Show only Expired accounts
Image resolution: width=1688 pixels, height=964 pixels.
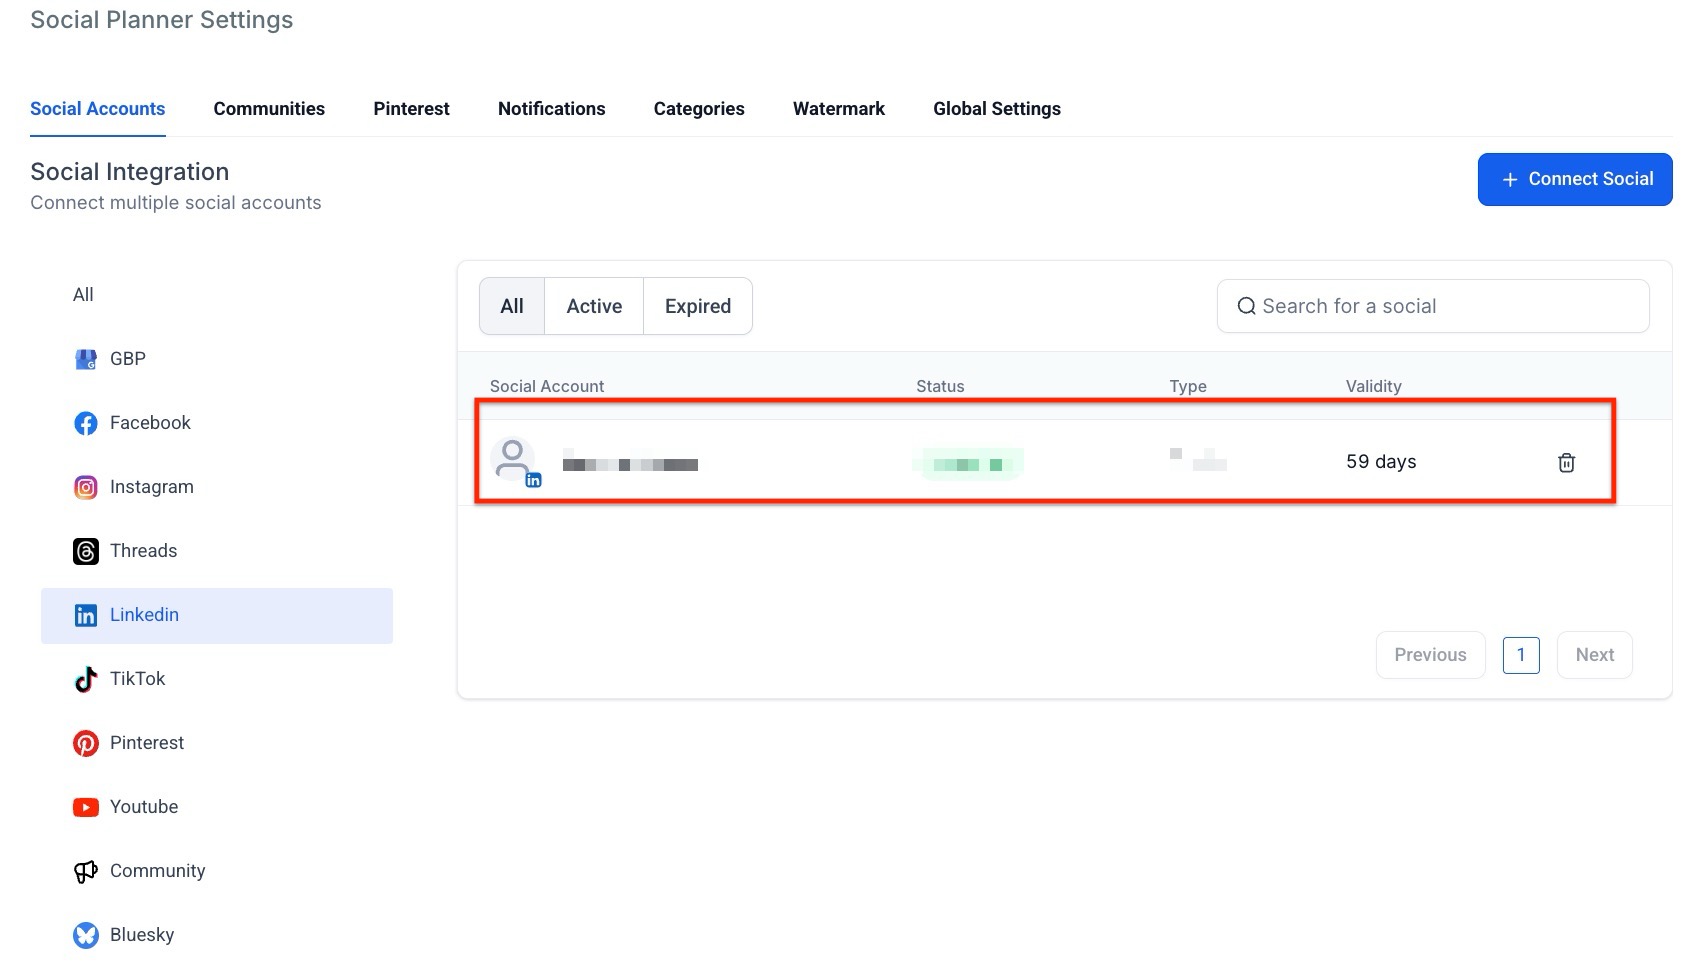697,306
